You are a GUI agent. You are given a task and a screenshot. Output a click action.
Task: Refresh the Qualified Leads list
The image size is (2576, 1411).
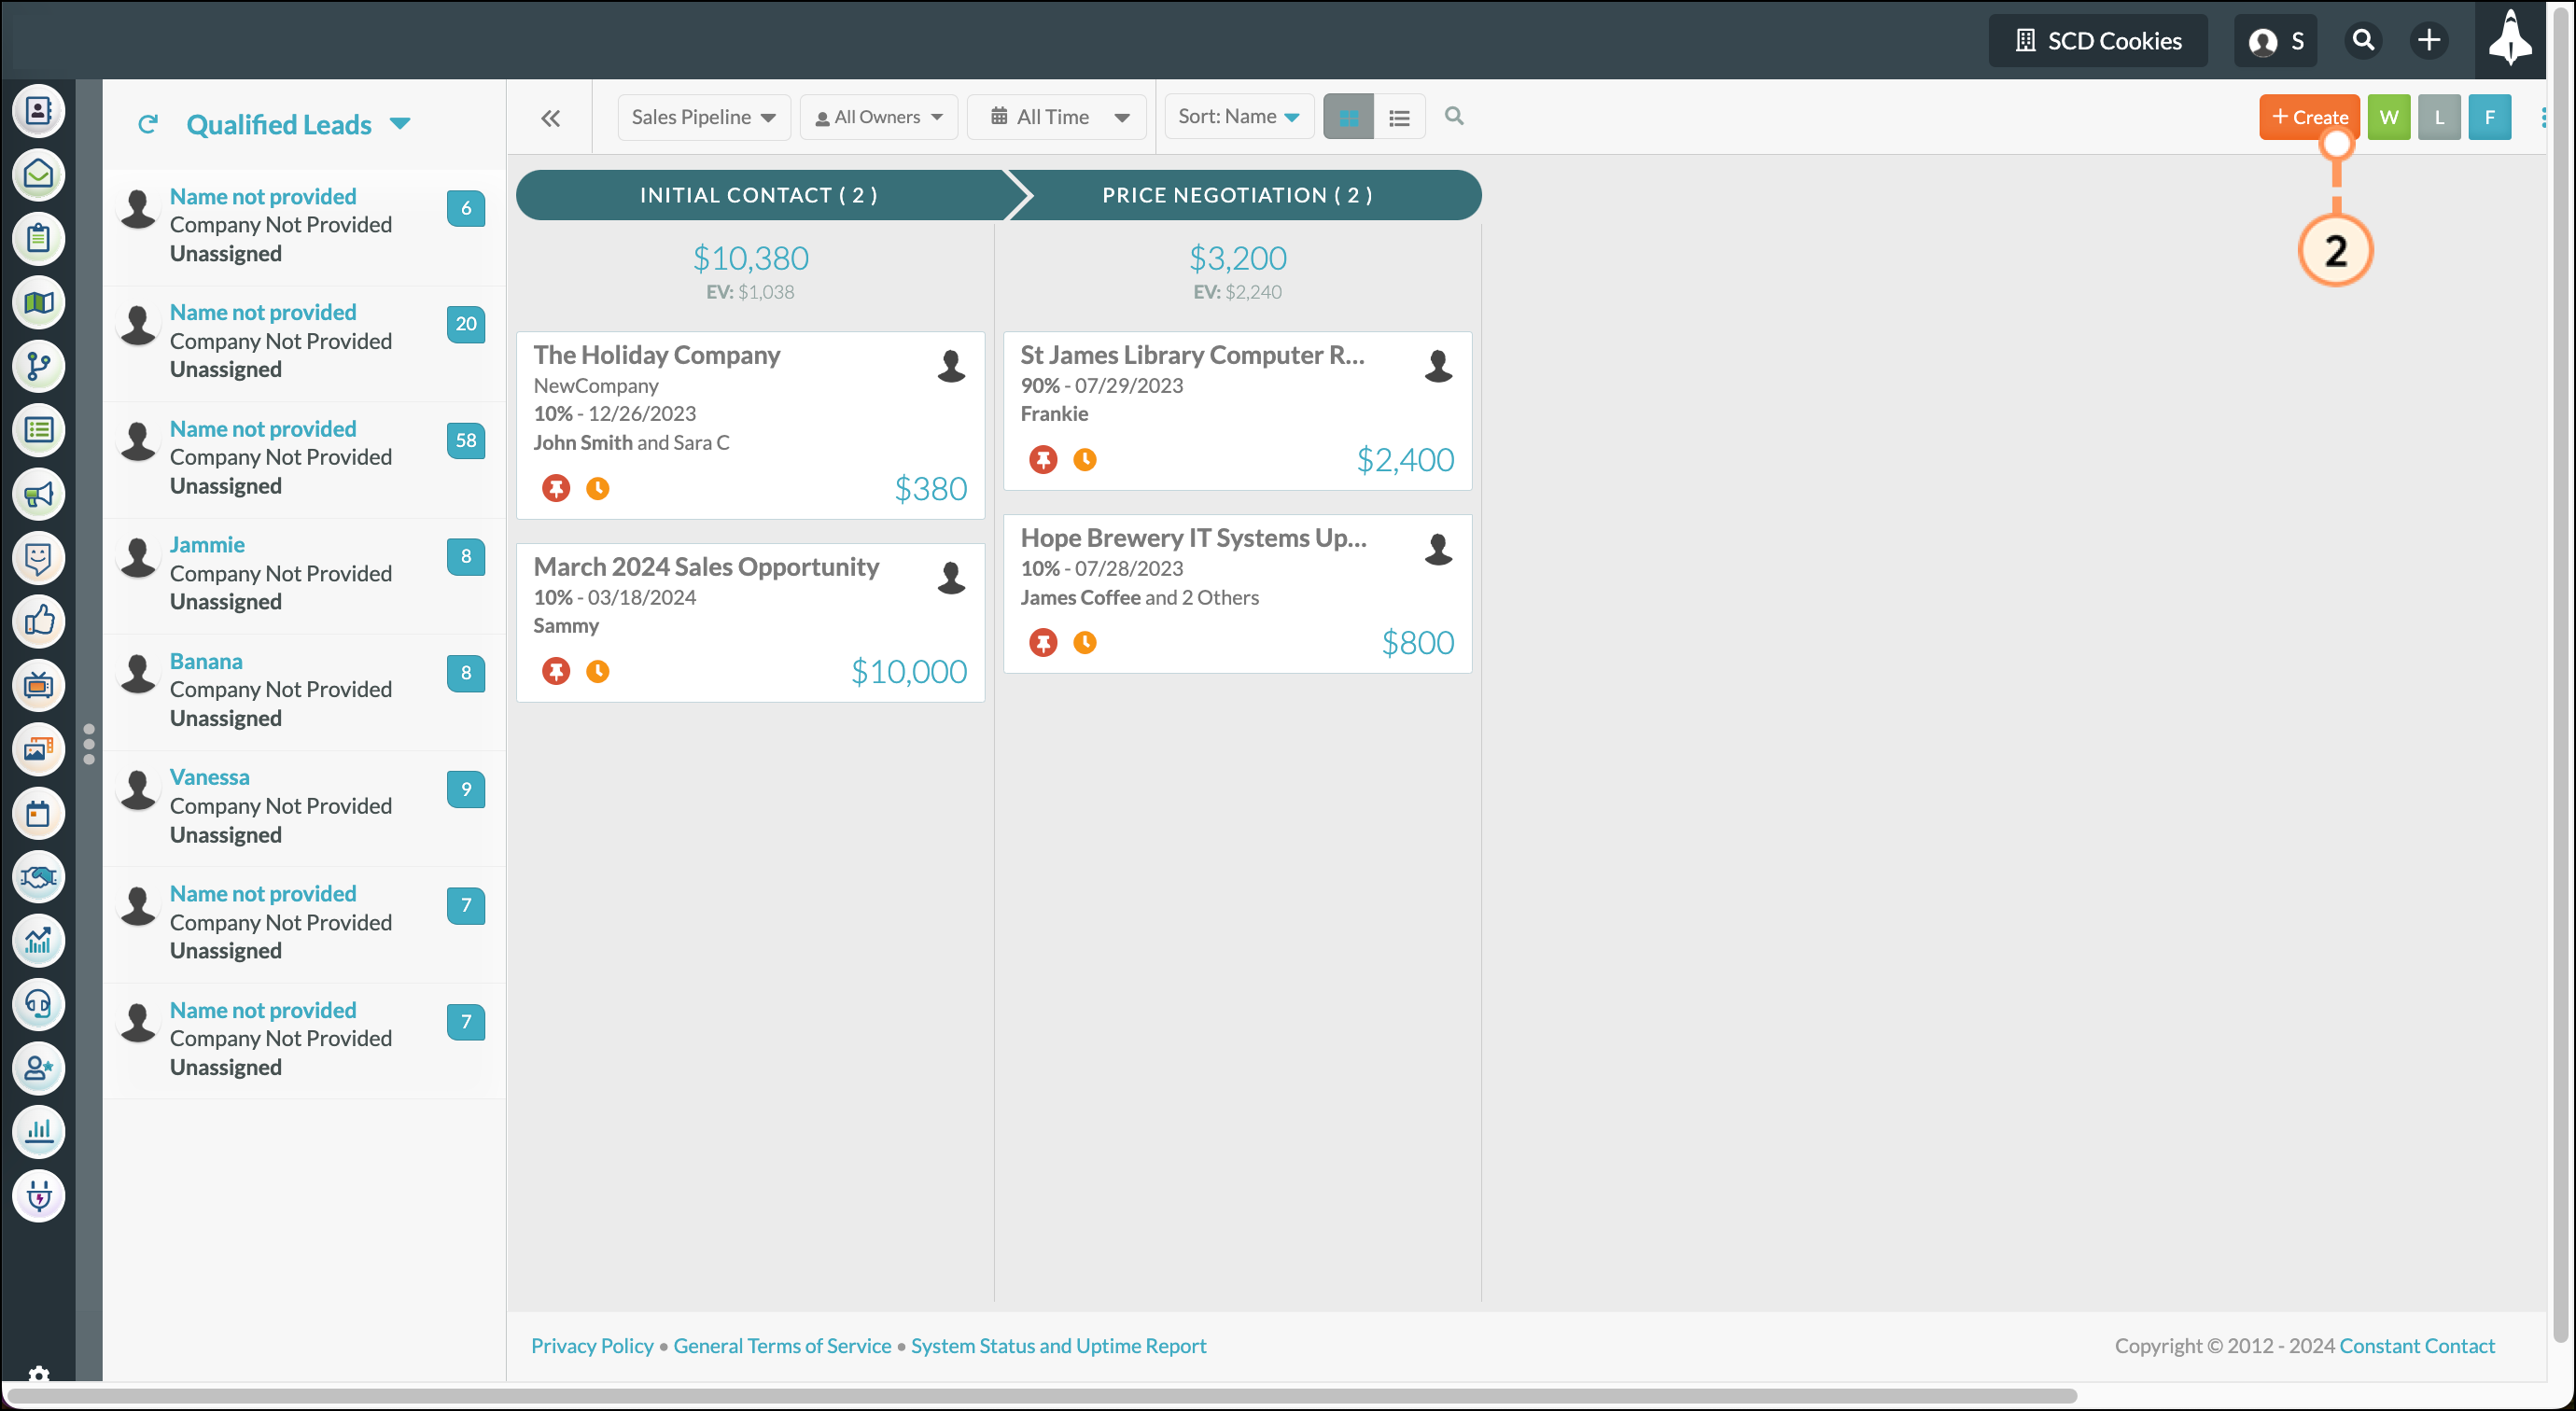coord(148,124)
